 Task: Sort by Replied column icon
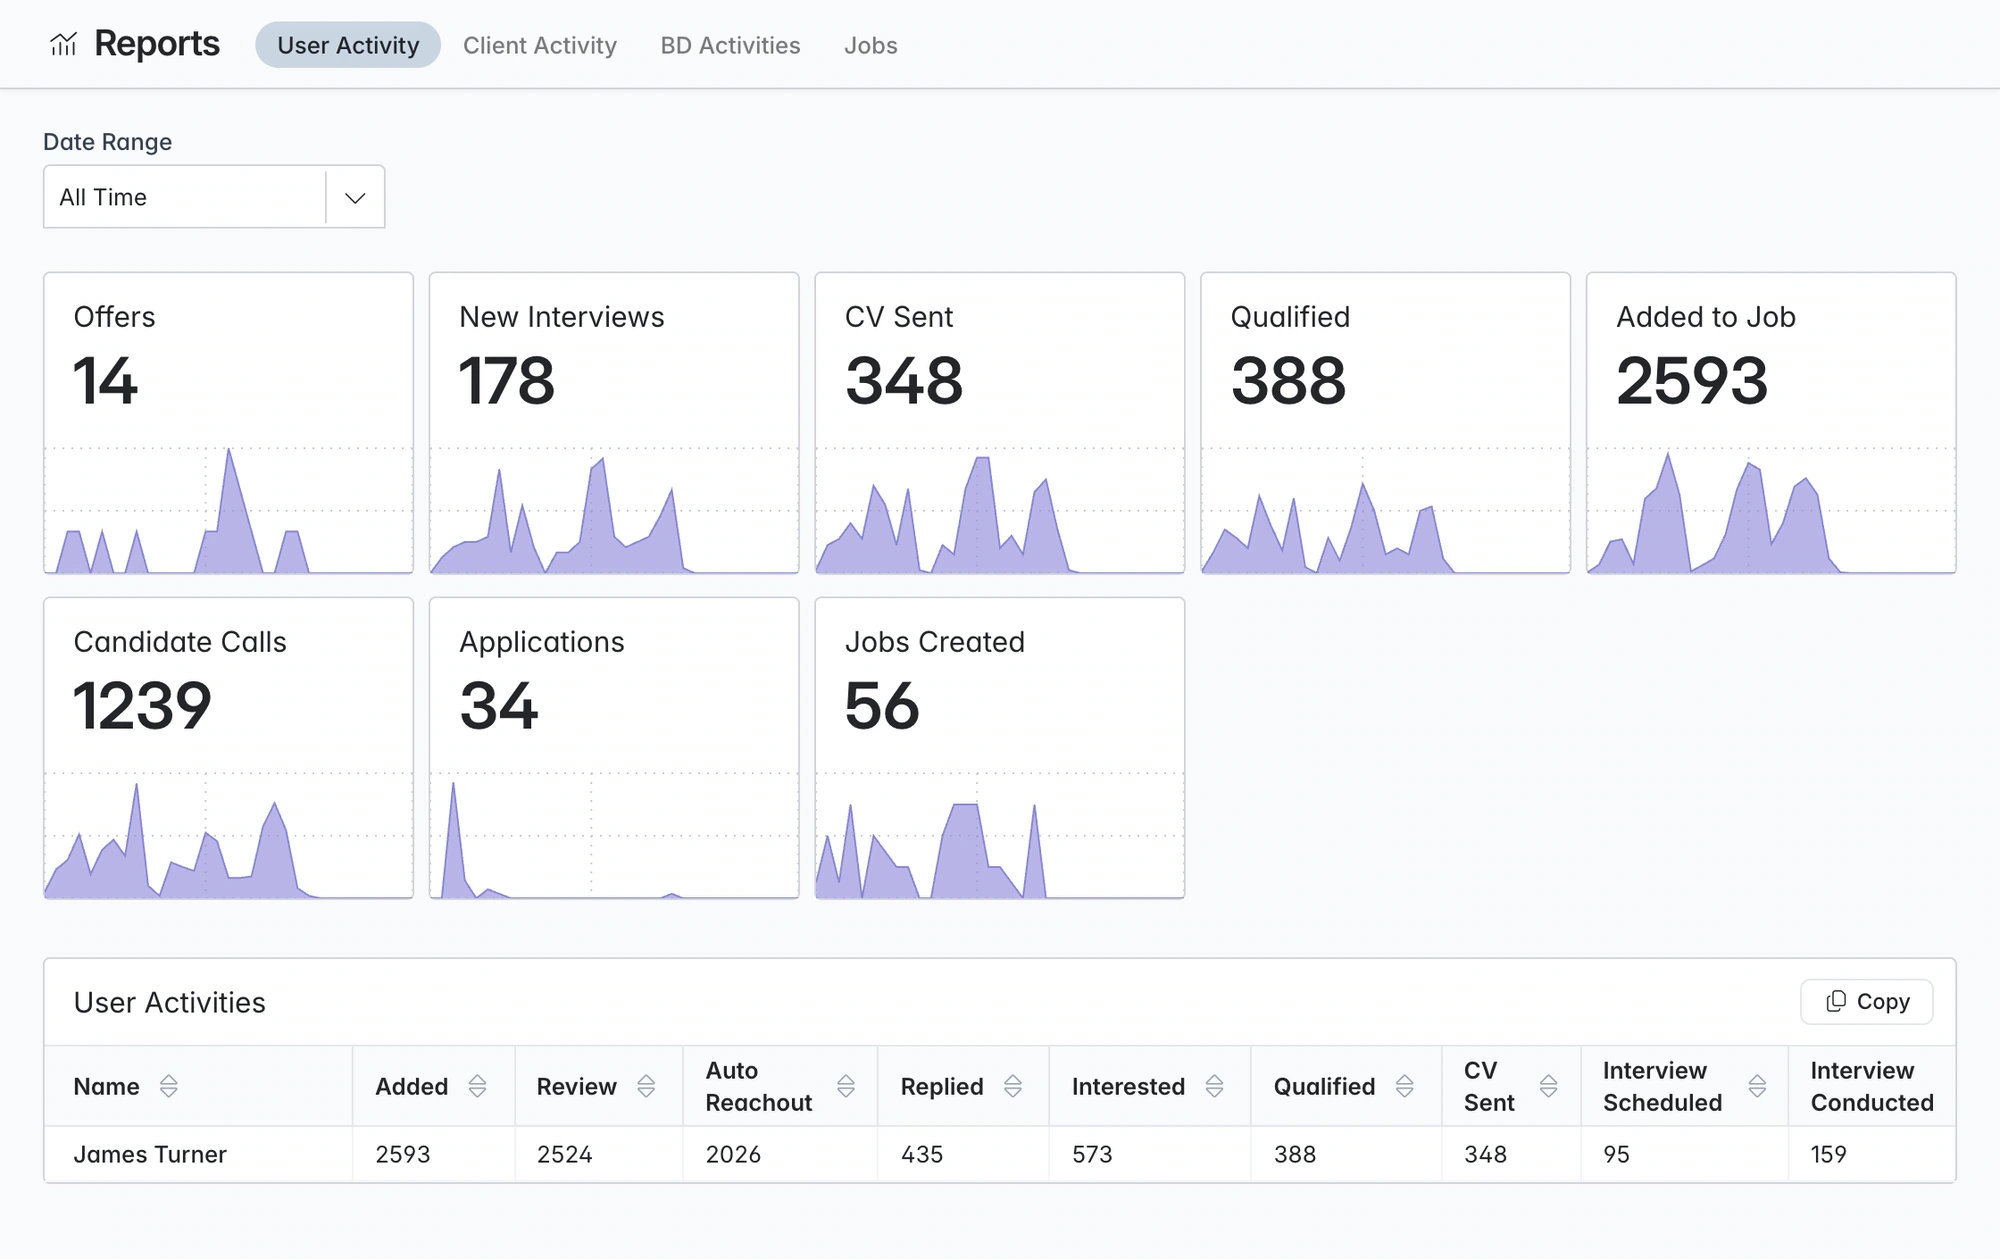tap(1013, 1086)
